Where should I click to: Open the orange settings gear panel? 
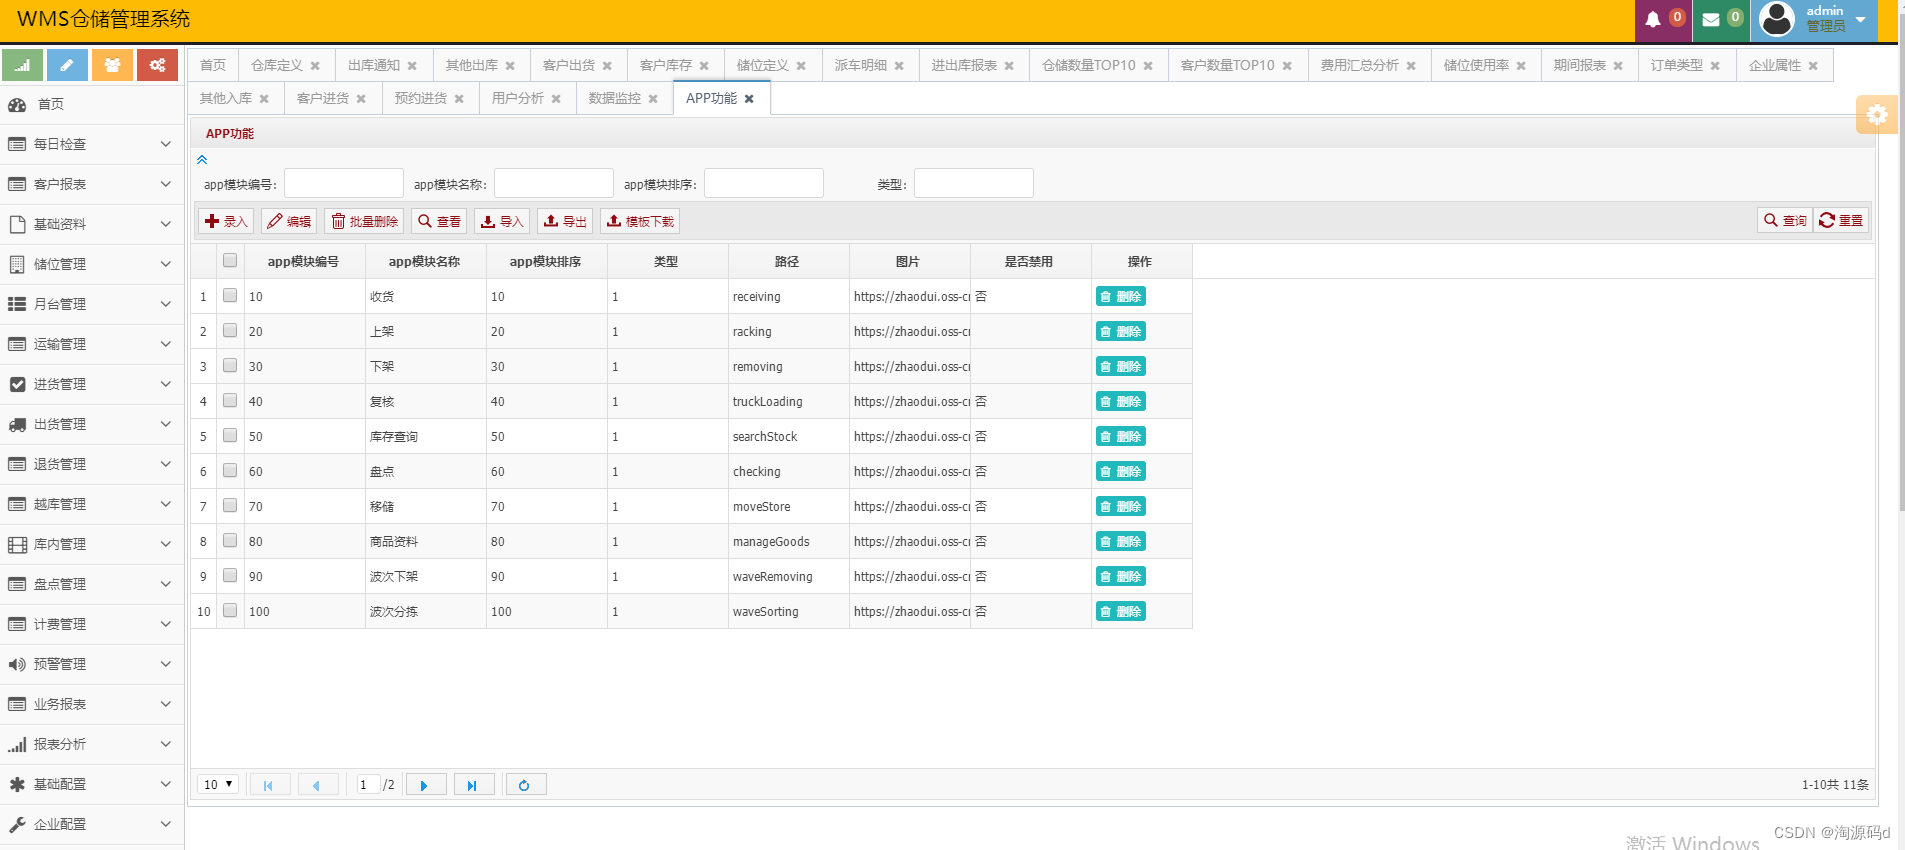1877,114
